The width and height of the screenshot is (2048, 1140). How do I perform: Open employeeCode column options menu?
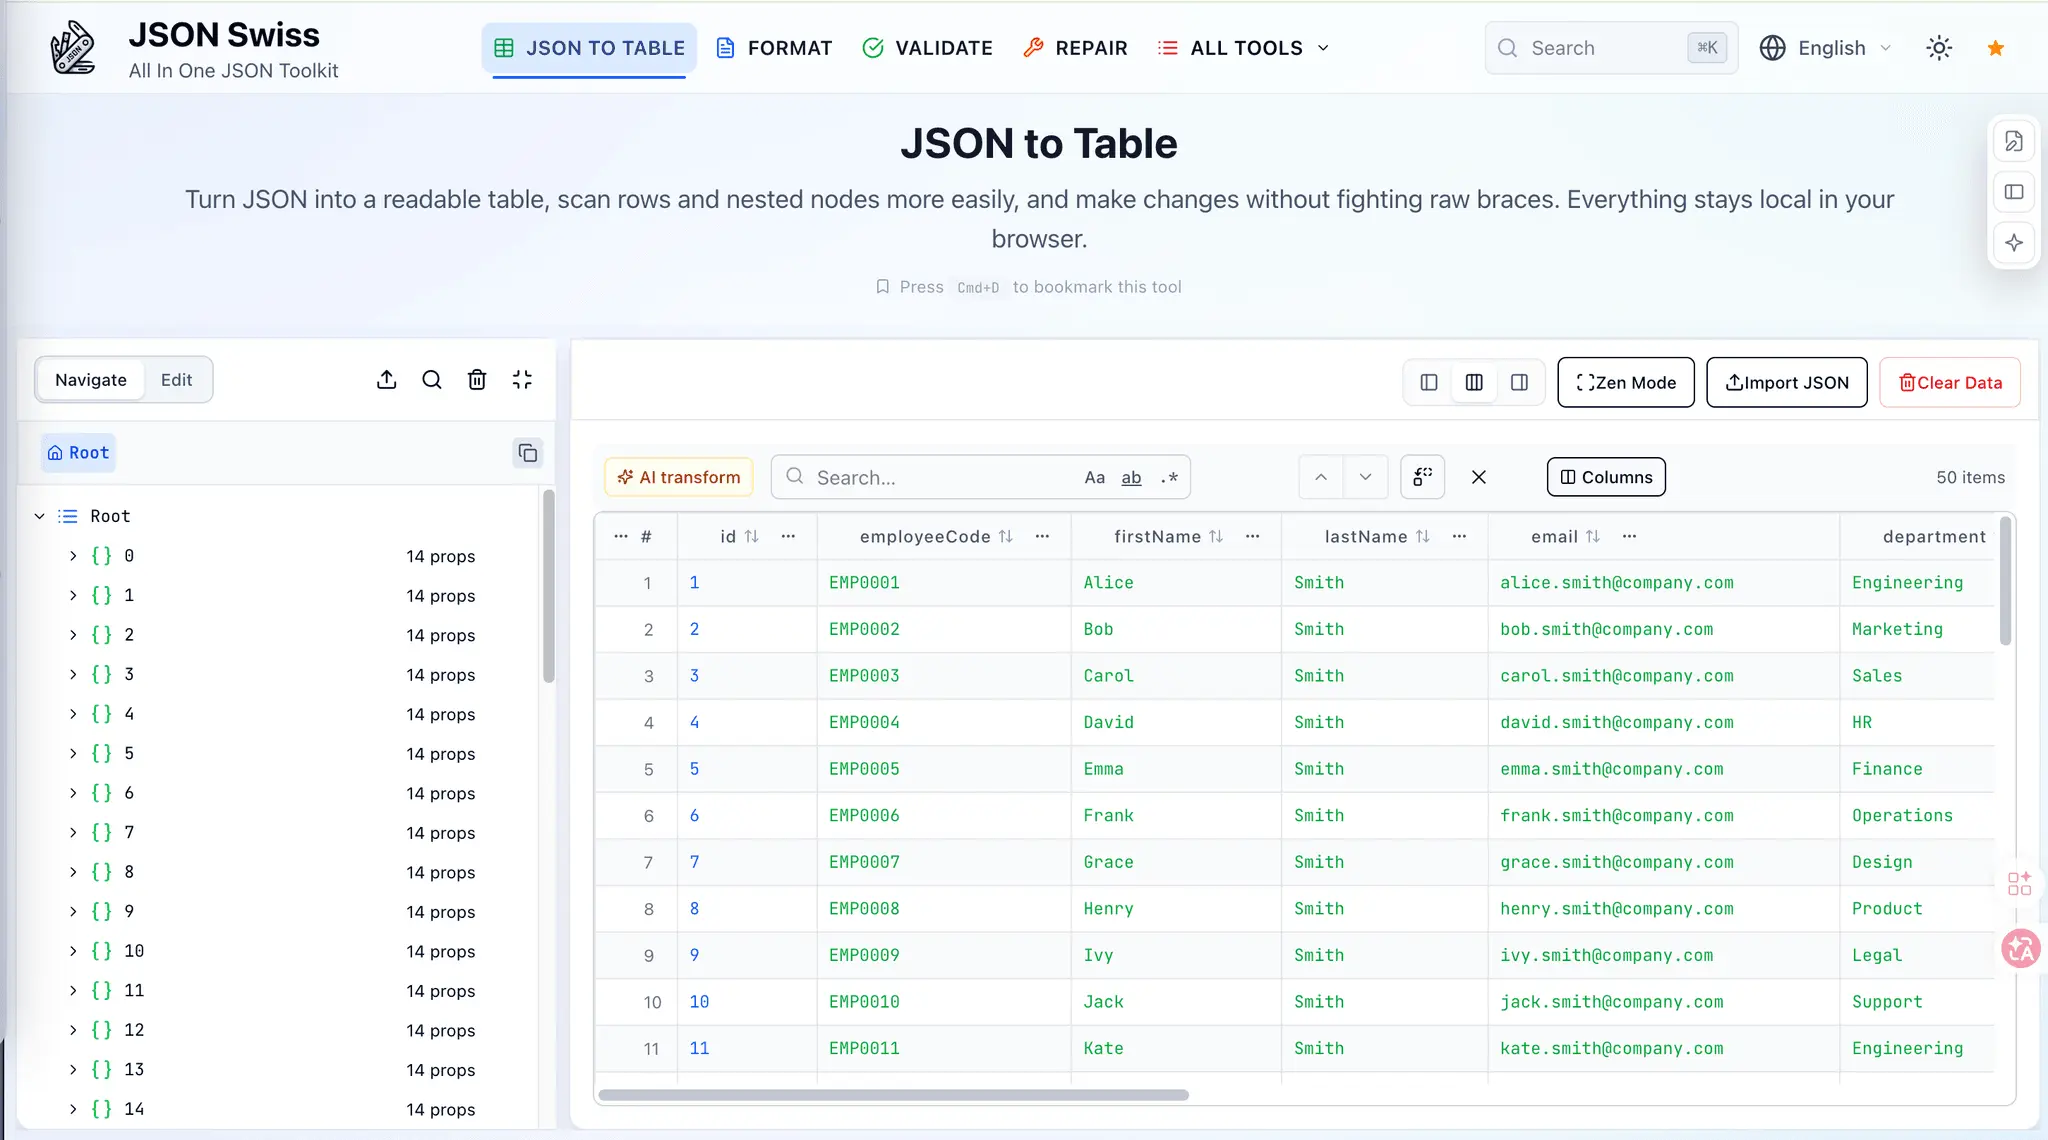(1042, 537)
